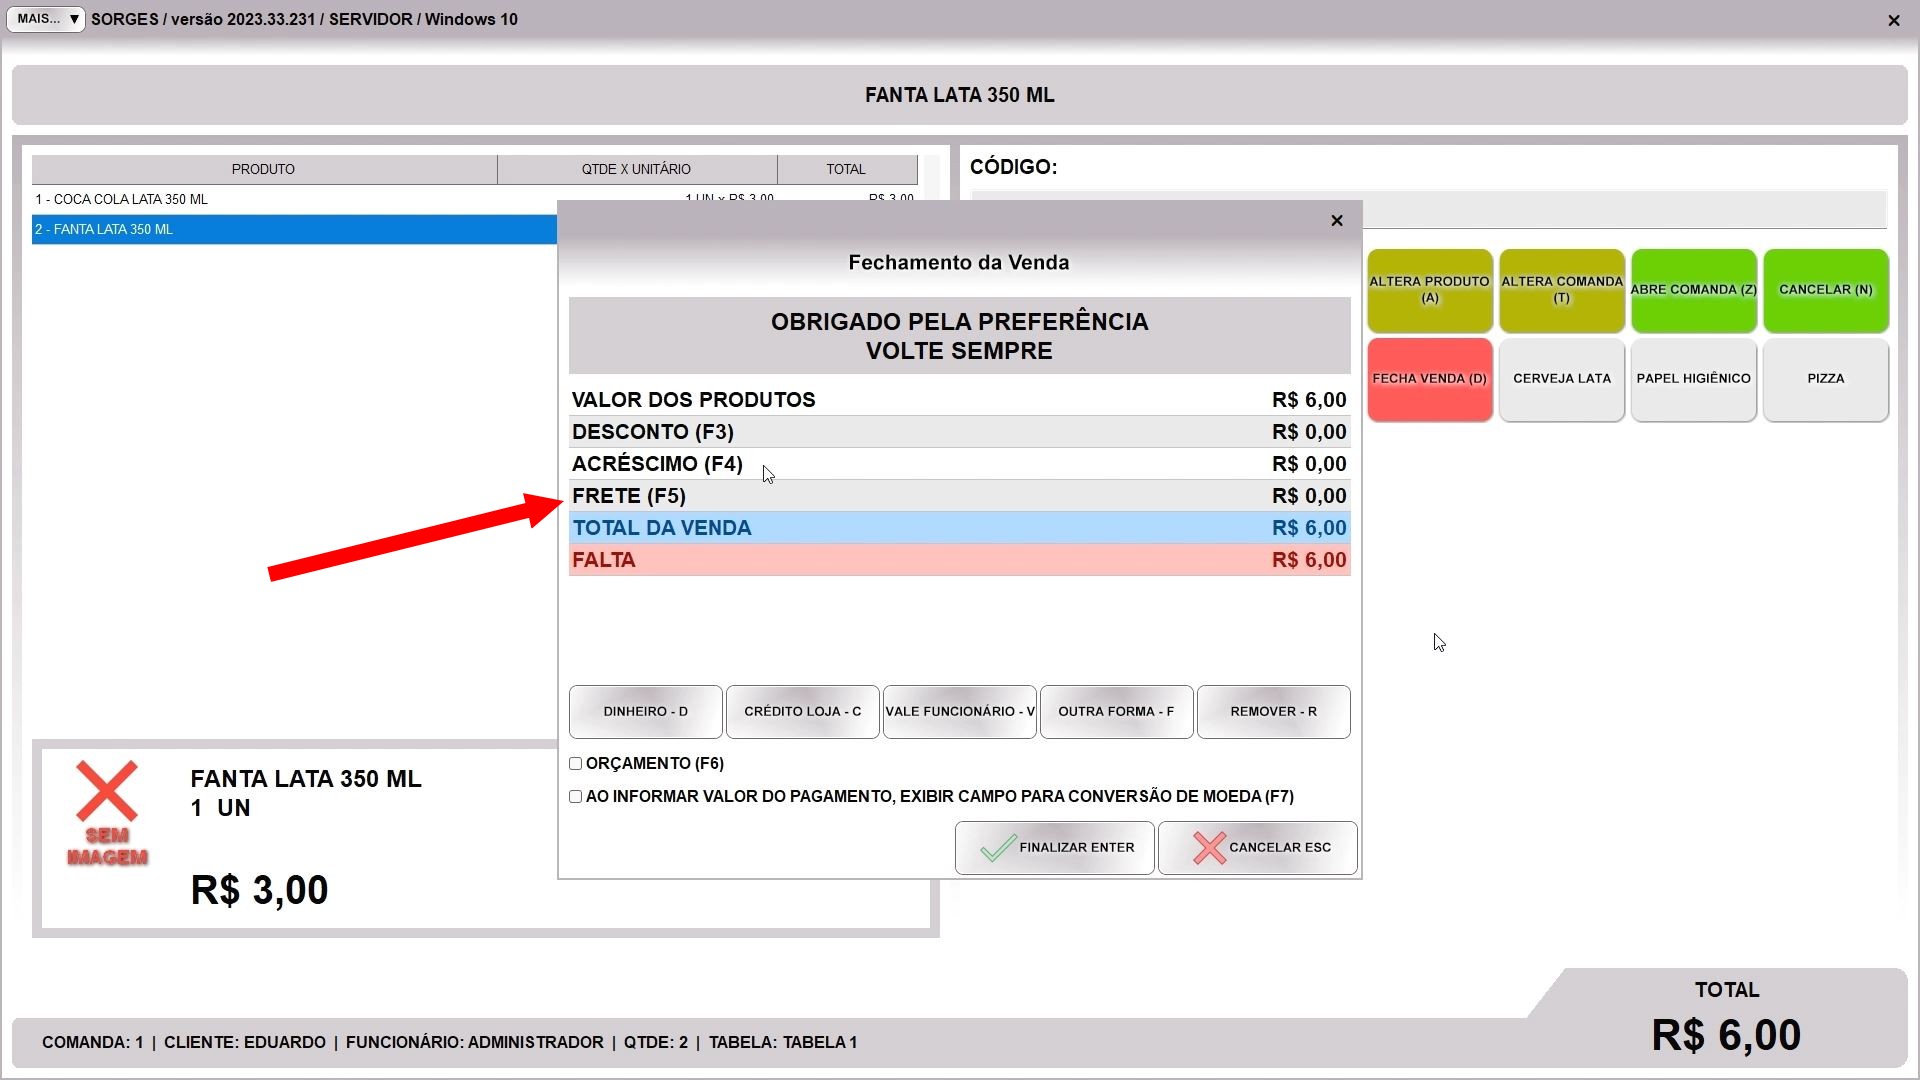This screenshot has width=1920, height=1080.
Task: Add PAPEL HIGIÊNICO product shortcut
Action: coord(1694,379)
